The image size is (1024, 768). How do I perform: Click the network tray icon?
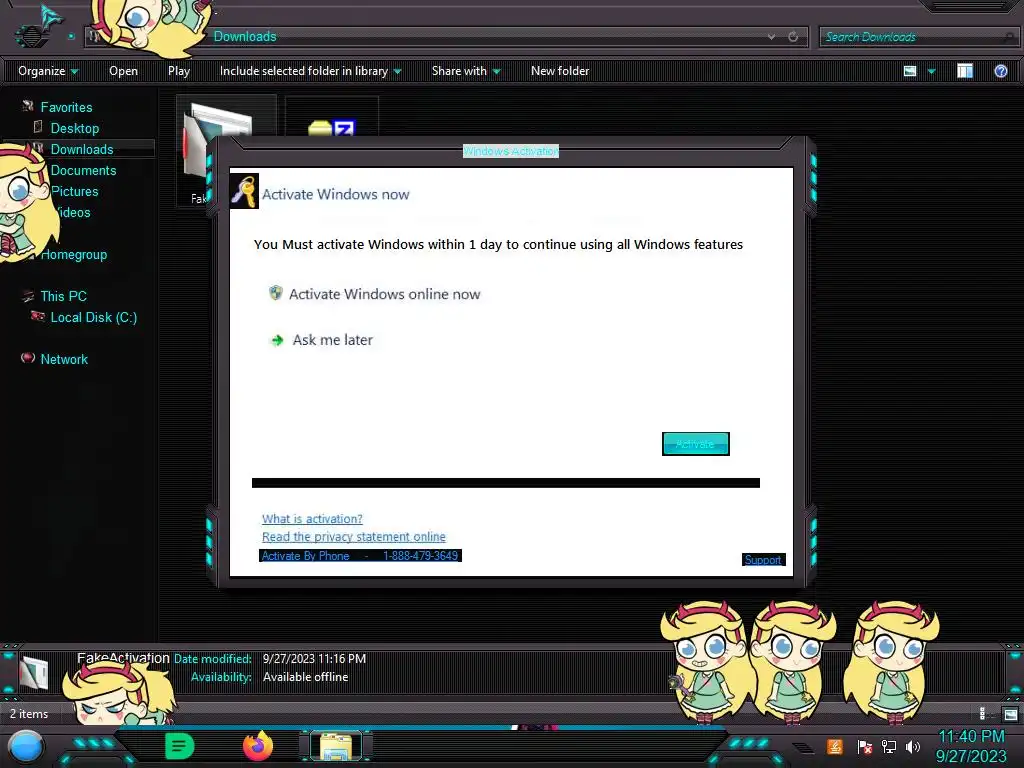coord(889,746)
